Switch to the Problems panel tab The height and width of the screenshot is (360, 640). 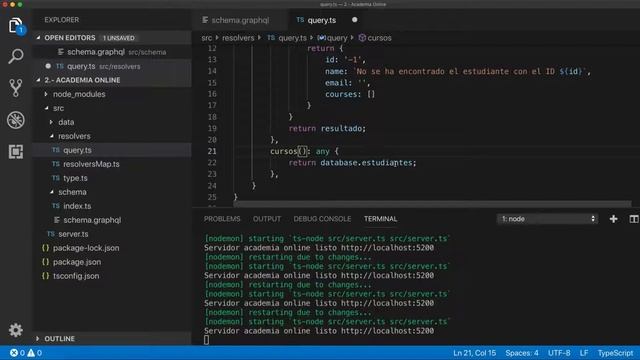(222, 219)
